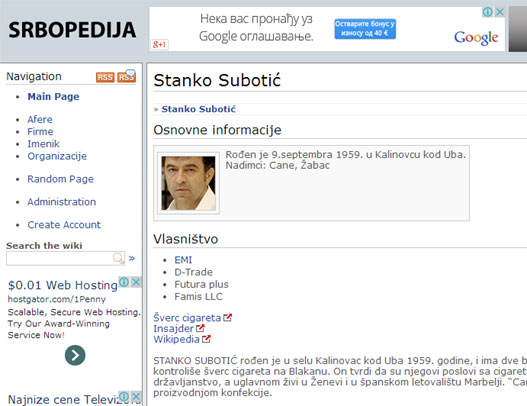Click the info icon on Web Hosting ad

click(x=124, y=282)
